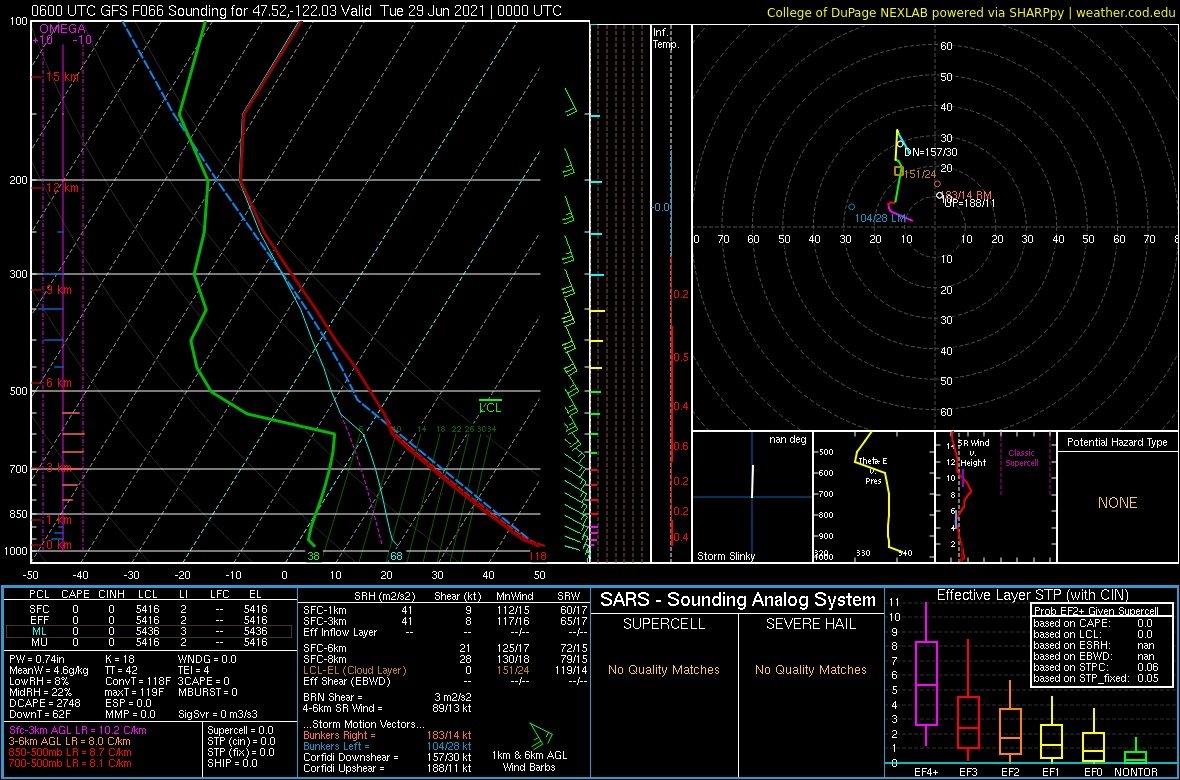This screenshot has width=1180, height=780.
Task: Click the DN=157/30 hodograph label
Action: point(930,152)
